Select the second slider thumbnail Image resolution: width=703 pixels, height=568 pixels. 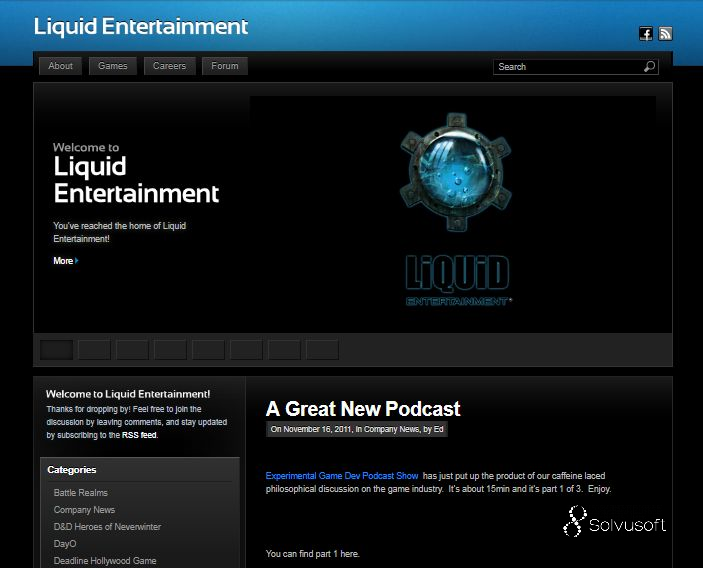[x=94, y=350]
